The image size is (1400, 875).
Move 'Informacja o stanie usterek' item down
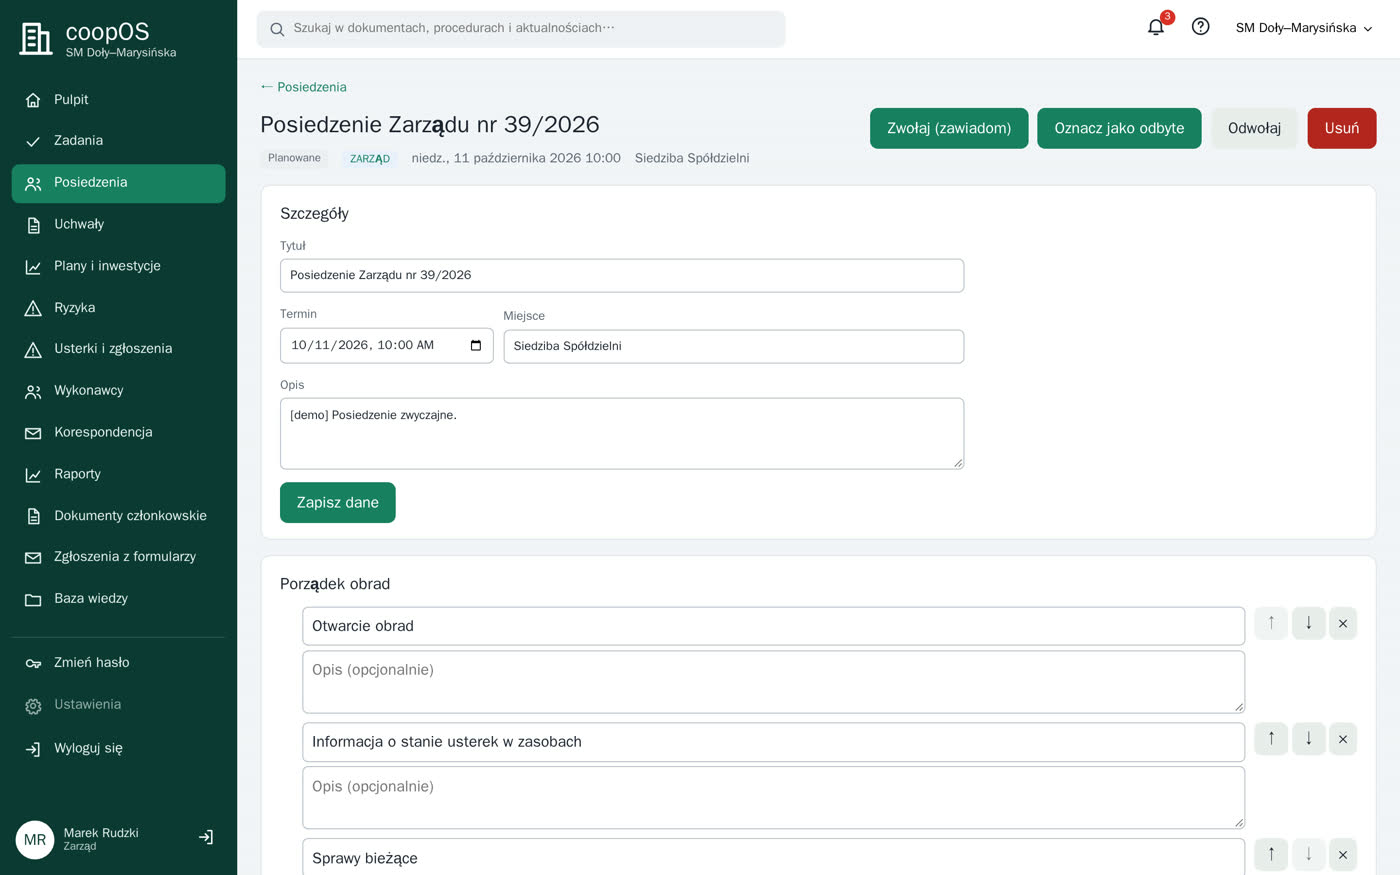[x=1308, y=739]
